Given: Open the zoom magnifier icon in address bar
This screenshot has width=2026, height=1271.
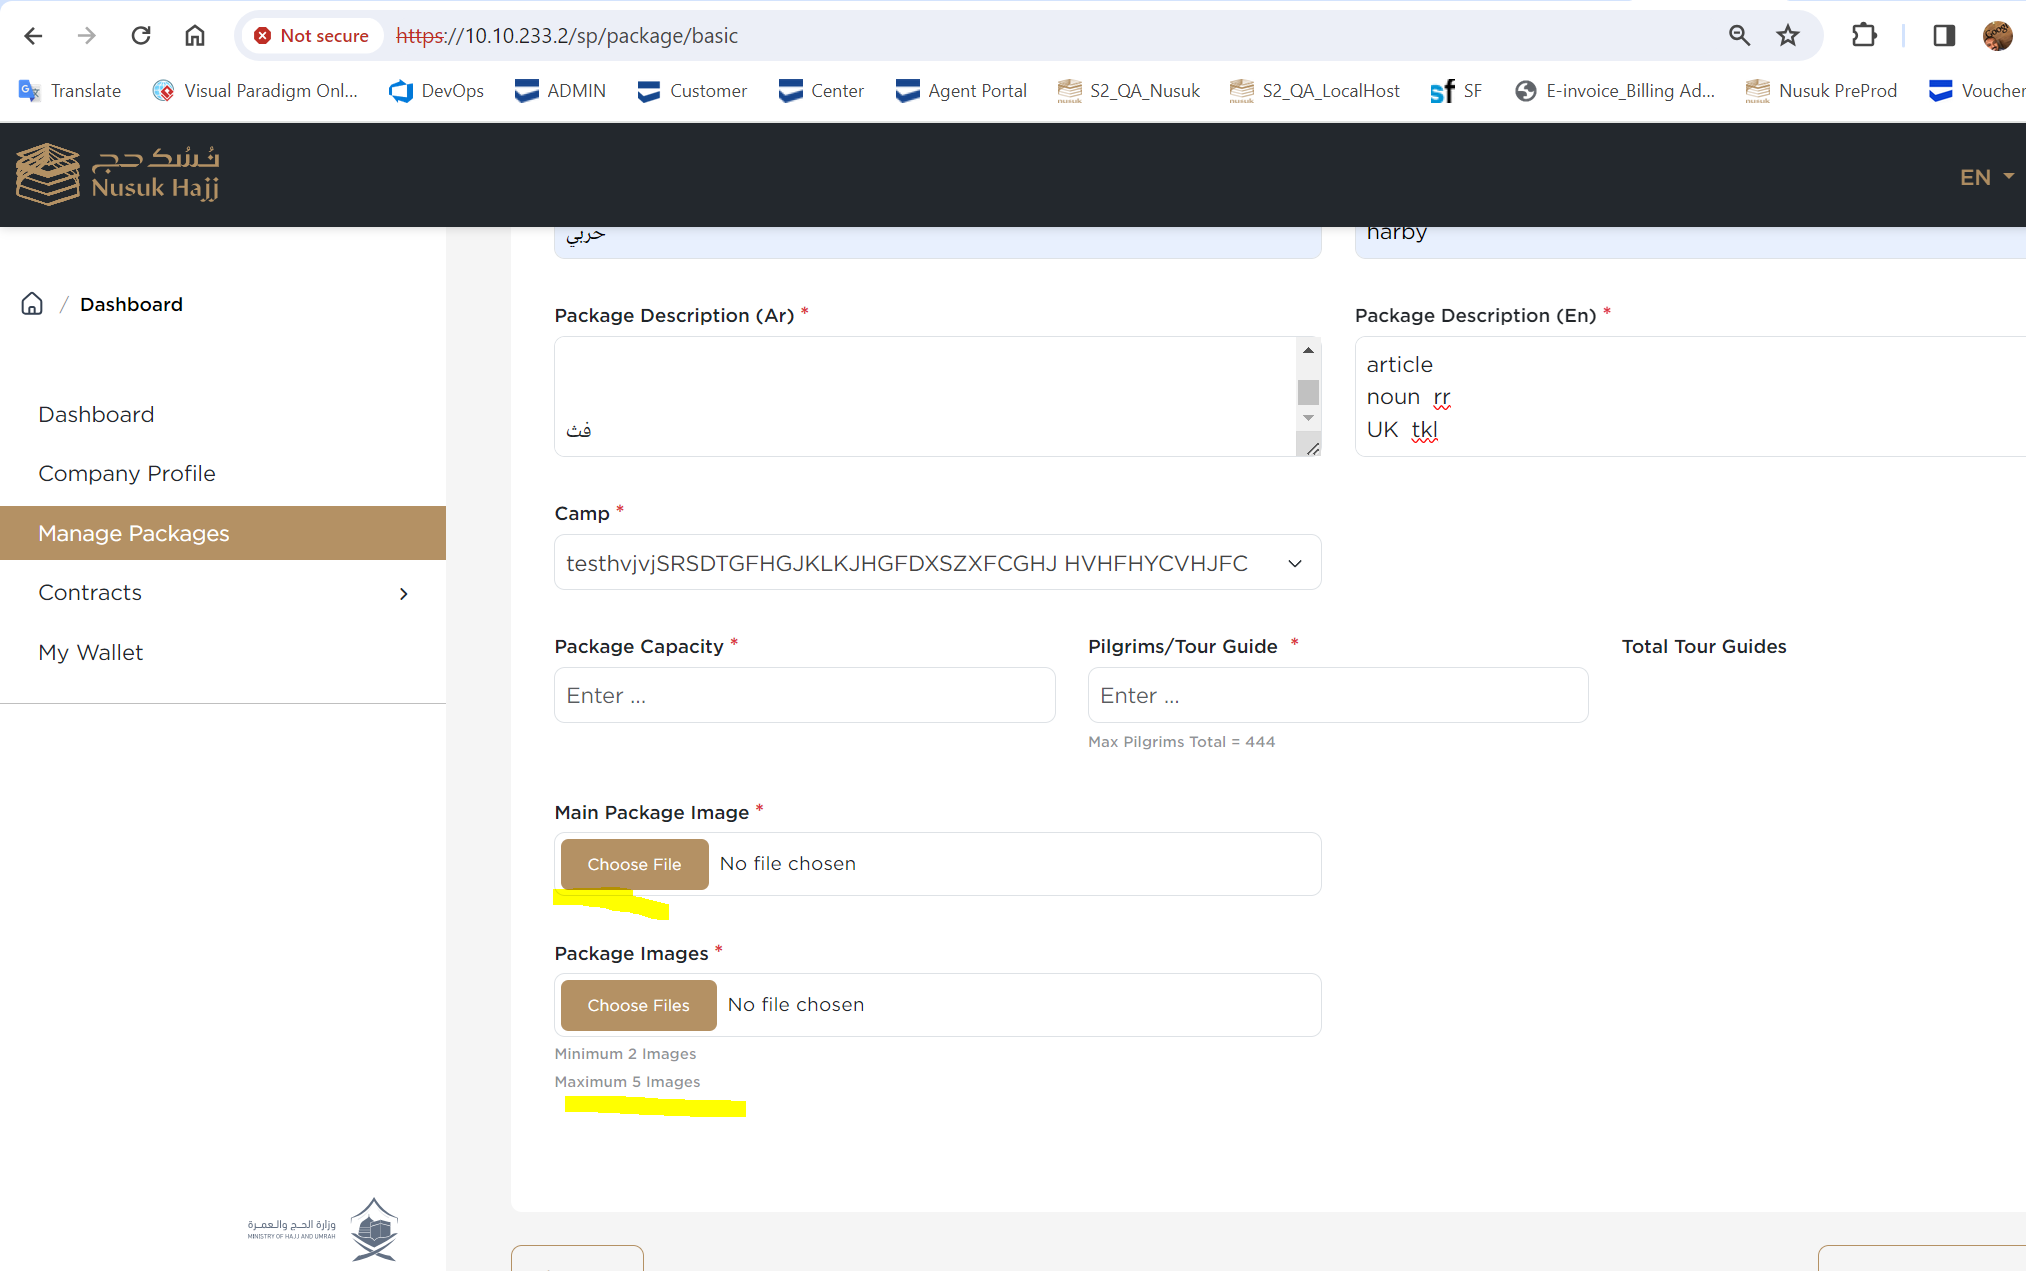Looking at the screenshot, I should (x=1739, y=36).
